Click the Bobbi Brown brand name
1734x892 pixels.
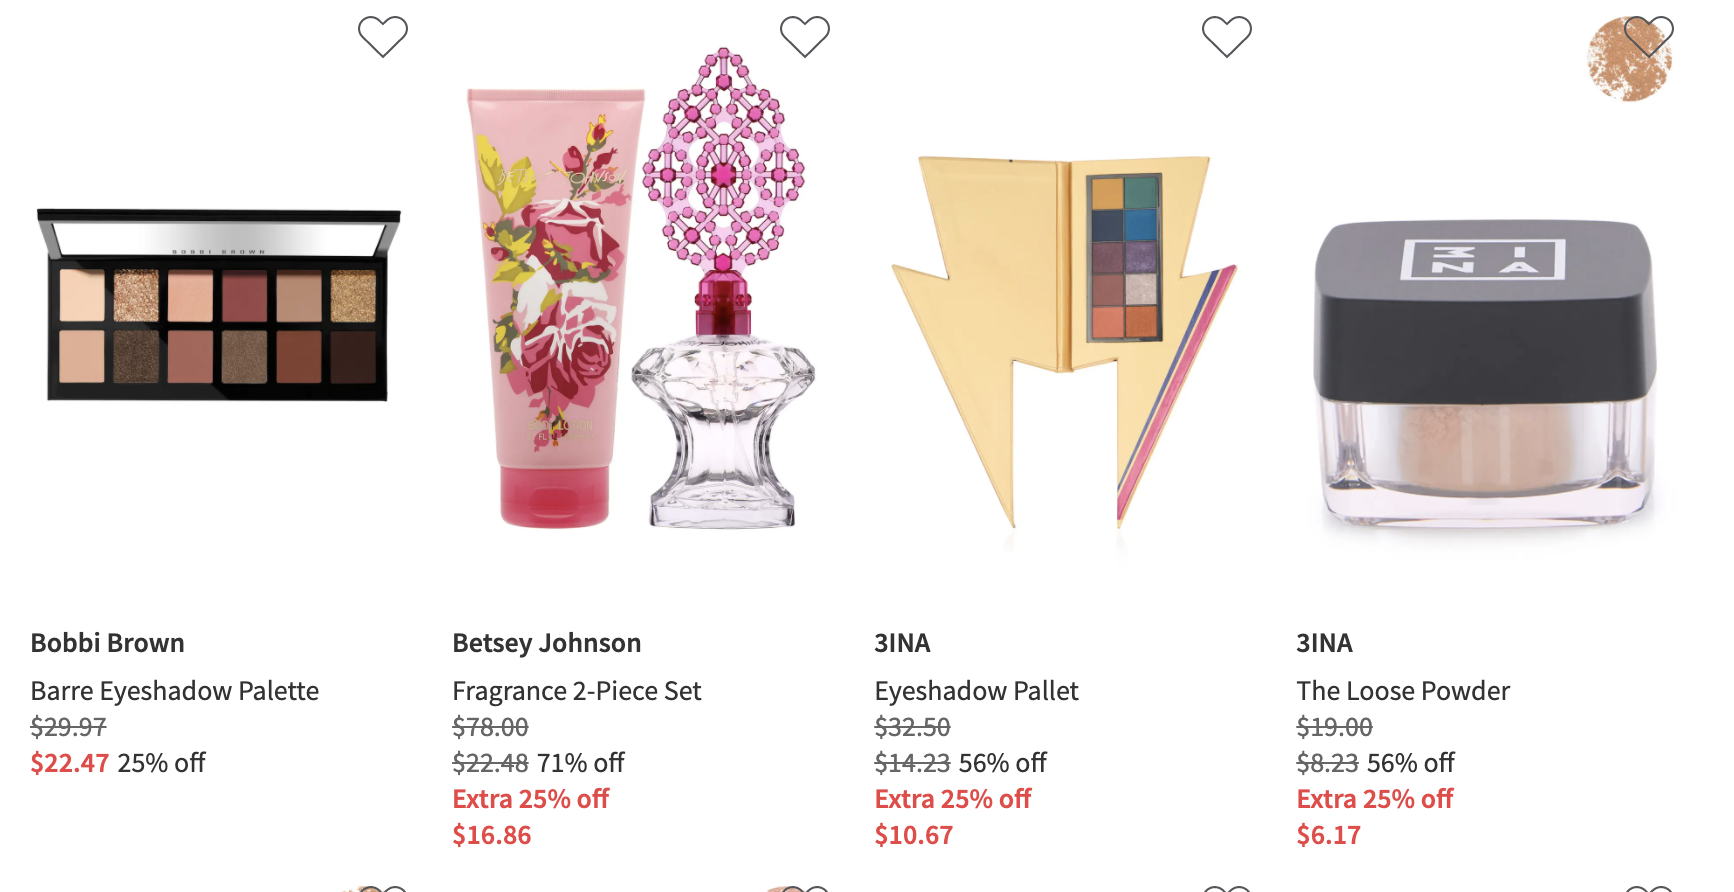108,643
